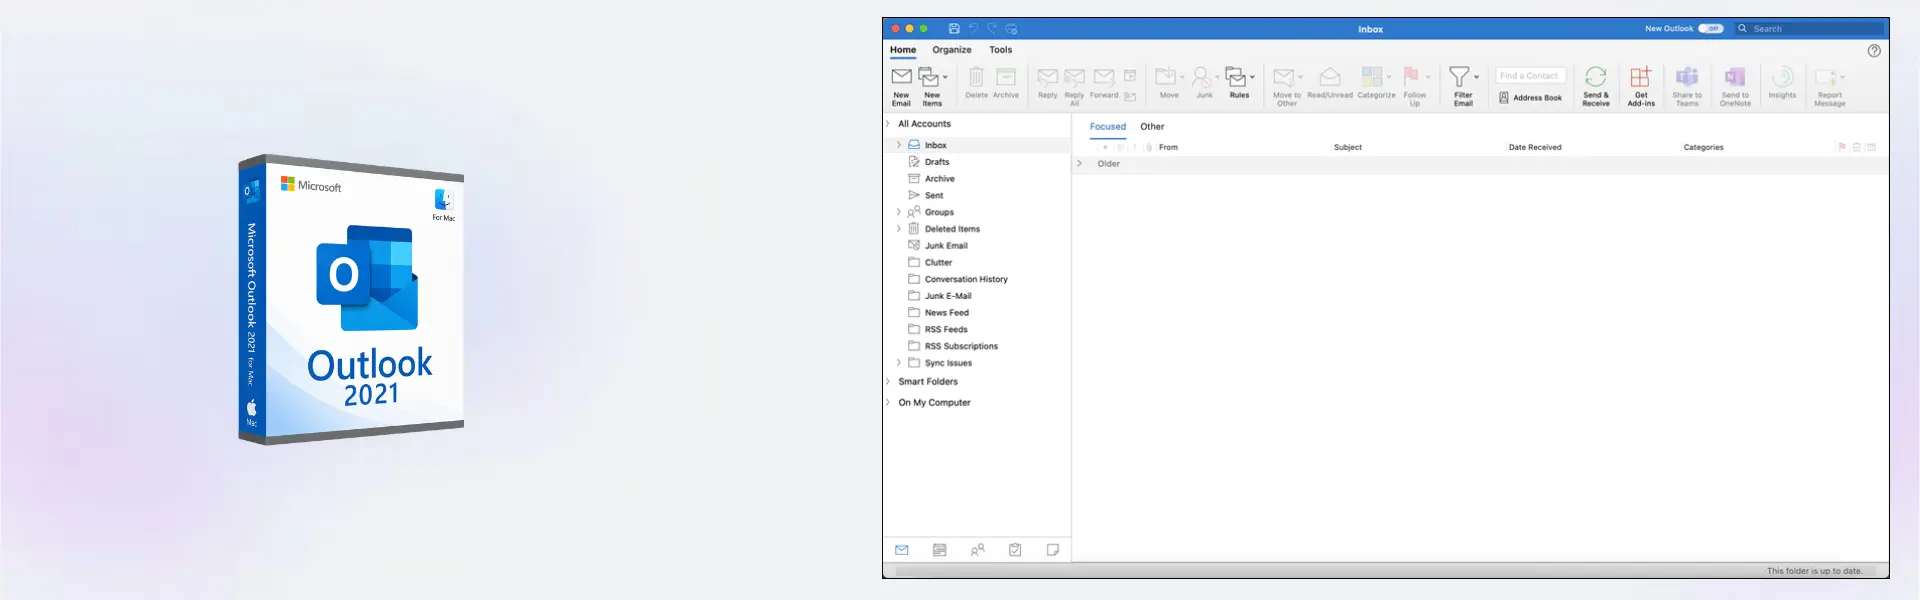This screenshot has width=1920, height=600.
Task: Click the New Items button
Action: [x=931, y=87]
